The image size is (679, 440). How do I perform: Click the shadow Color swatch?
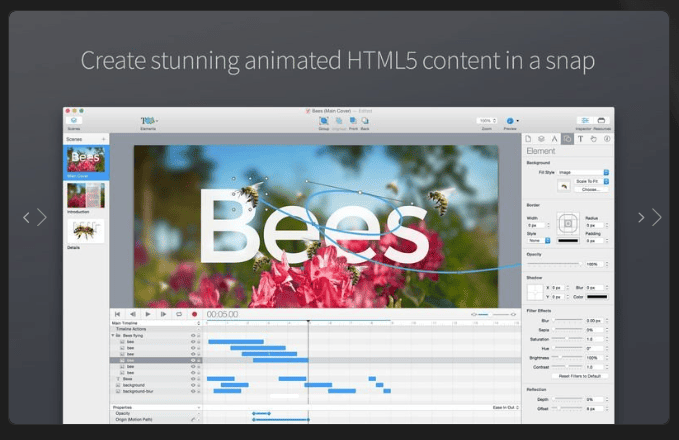point(597,297)
